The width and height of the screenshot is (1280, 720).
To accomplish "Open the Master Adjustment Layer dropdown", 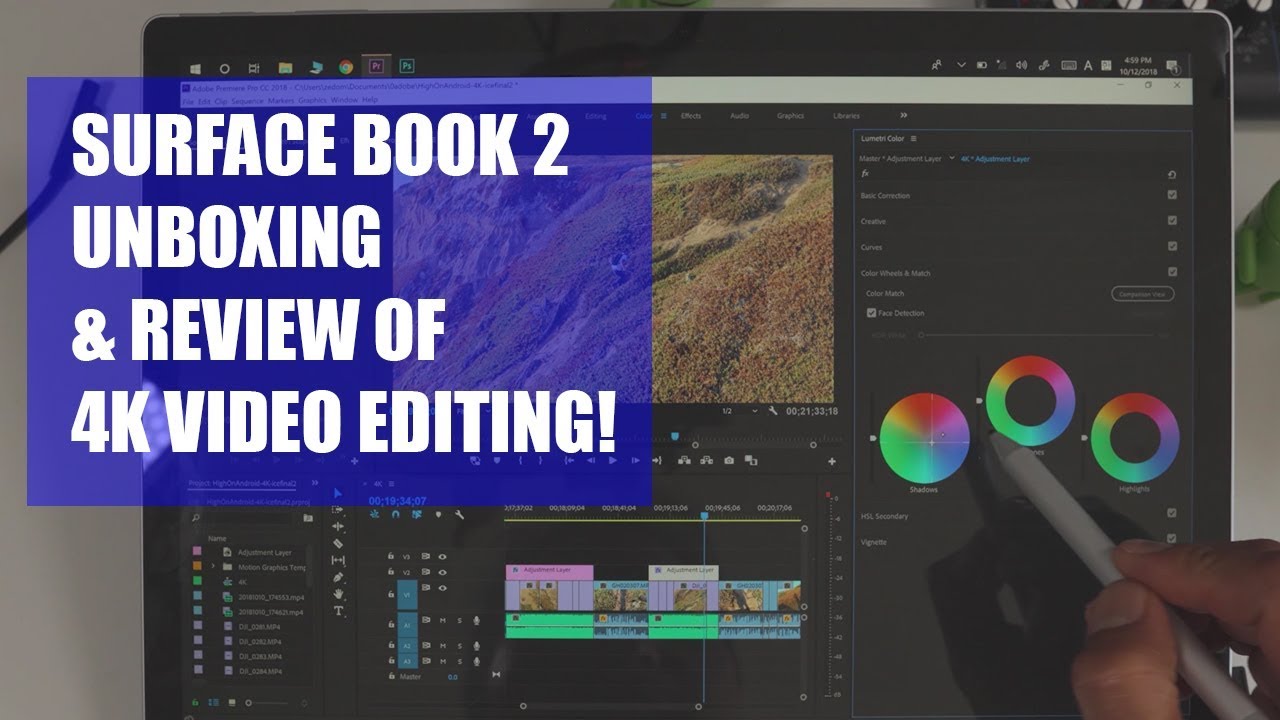I will pos(952,157).
